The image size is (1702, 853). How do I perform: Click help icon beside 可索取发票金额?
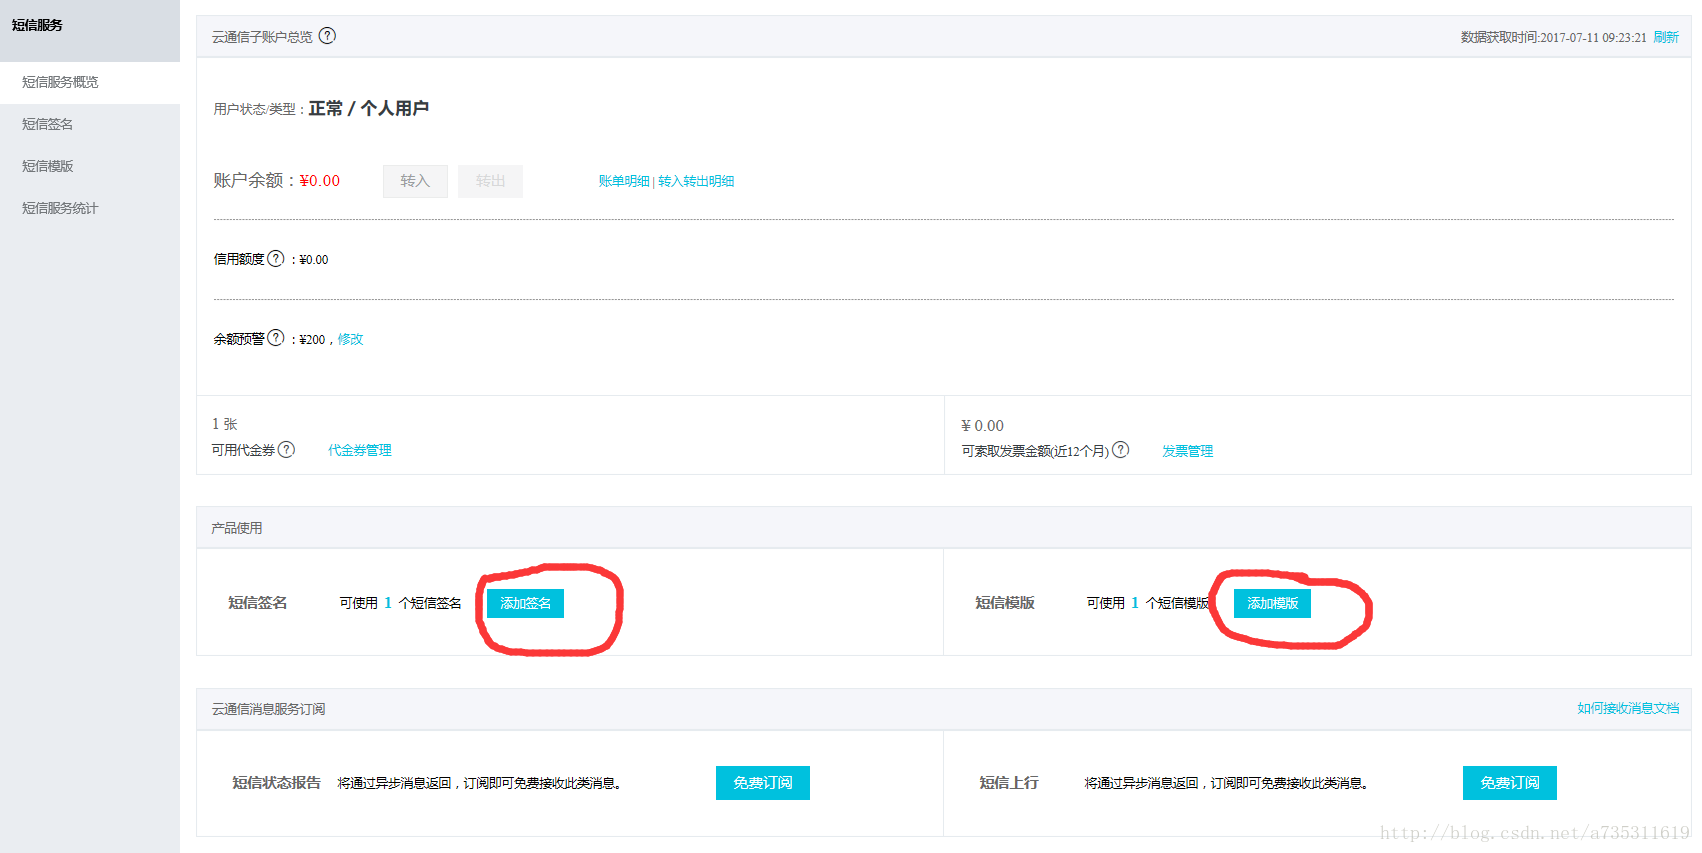(x=1121, y=450)
